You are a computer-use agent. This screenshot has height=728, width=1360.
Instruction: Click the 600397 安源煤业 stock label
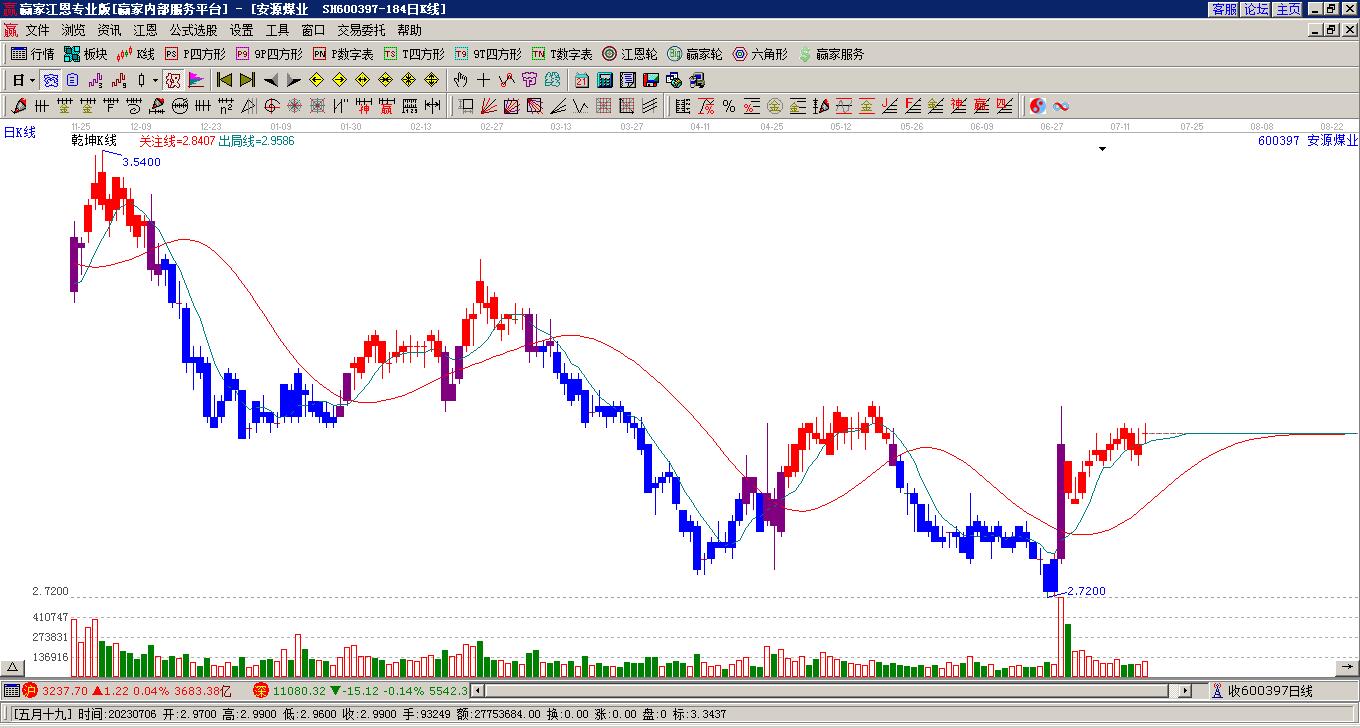coord(1308,141)
